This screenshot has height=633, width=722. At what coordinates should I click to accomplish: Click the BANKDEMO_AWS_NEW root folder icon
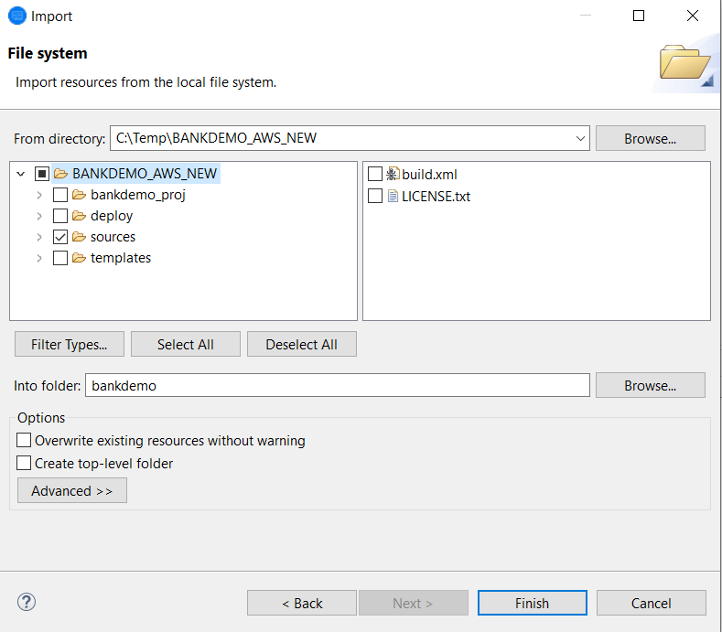click(x=61, y=174)
